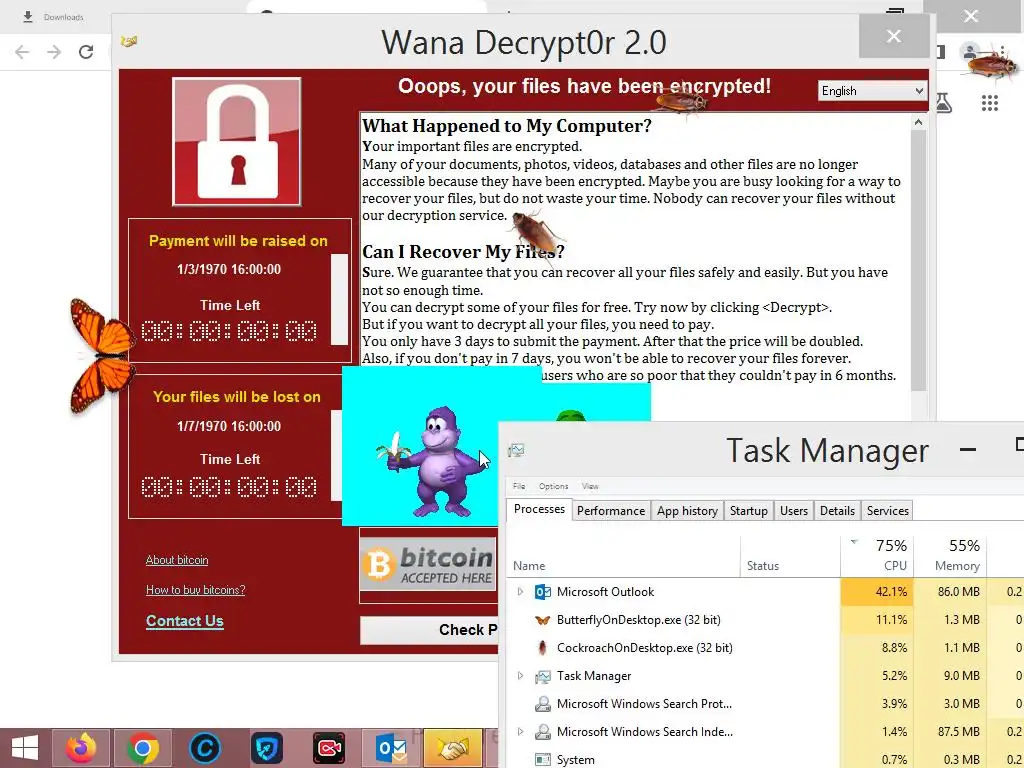
Task: Click the butterfly on the desktop
Action: (x=103, y=356)
